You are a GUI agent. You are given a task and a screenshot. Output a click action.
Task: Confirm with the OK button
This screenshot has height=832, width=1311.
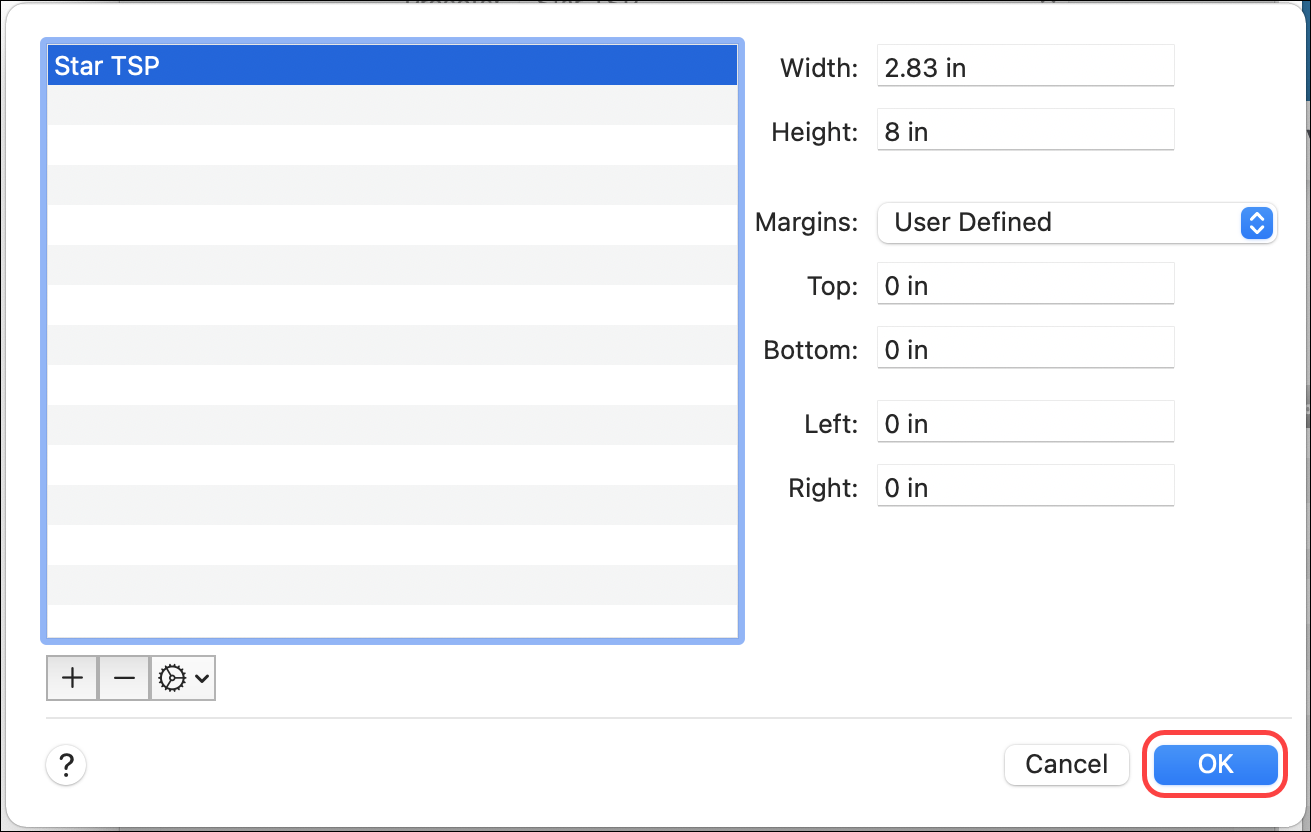[1215, 765]
